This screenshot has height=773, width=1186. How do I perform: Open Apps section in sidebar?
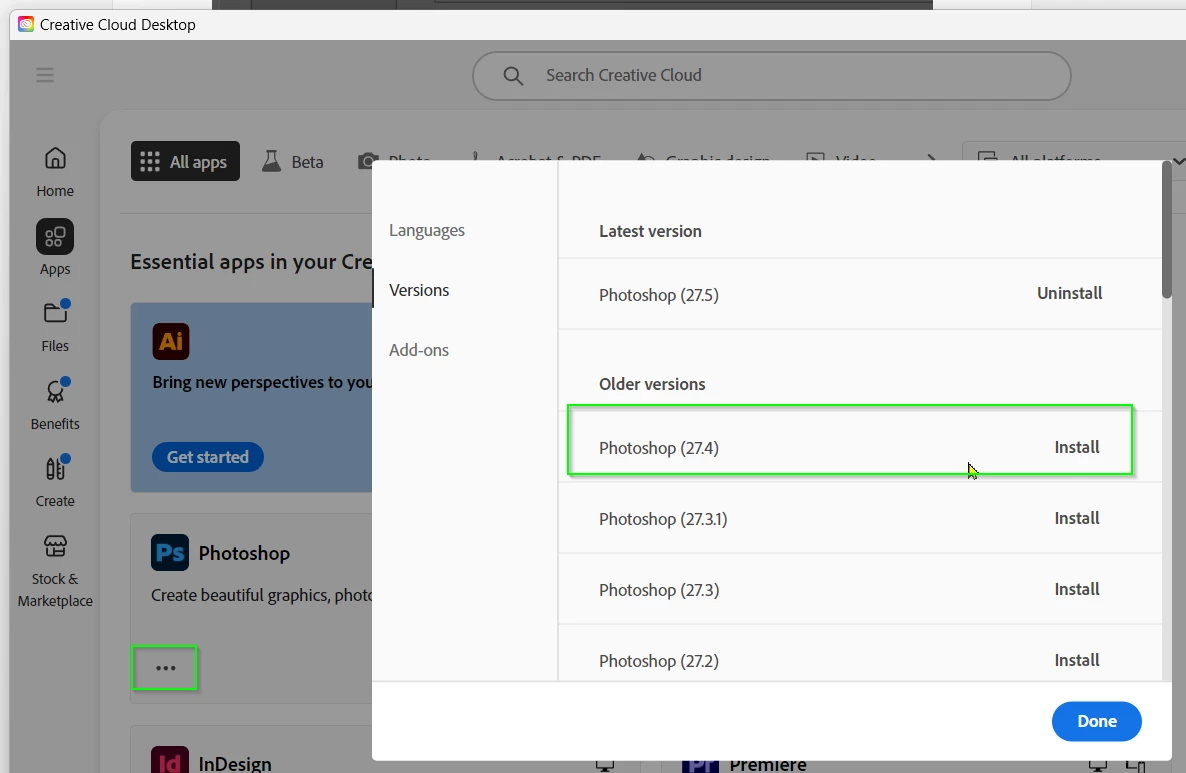click(55, 248)
